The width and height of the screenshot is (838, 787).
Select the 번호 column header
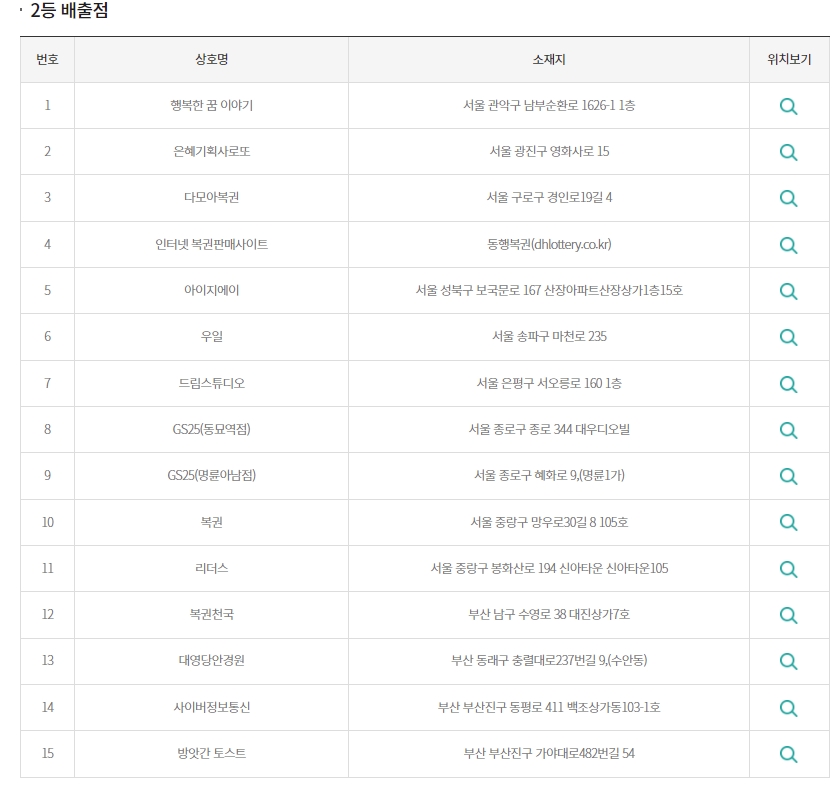(48, 59)
